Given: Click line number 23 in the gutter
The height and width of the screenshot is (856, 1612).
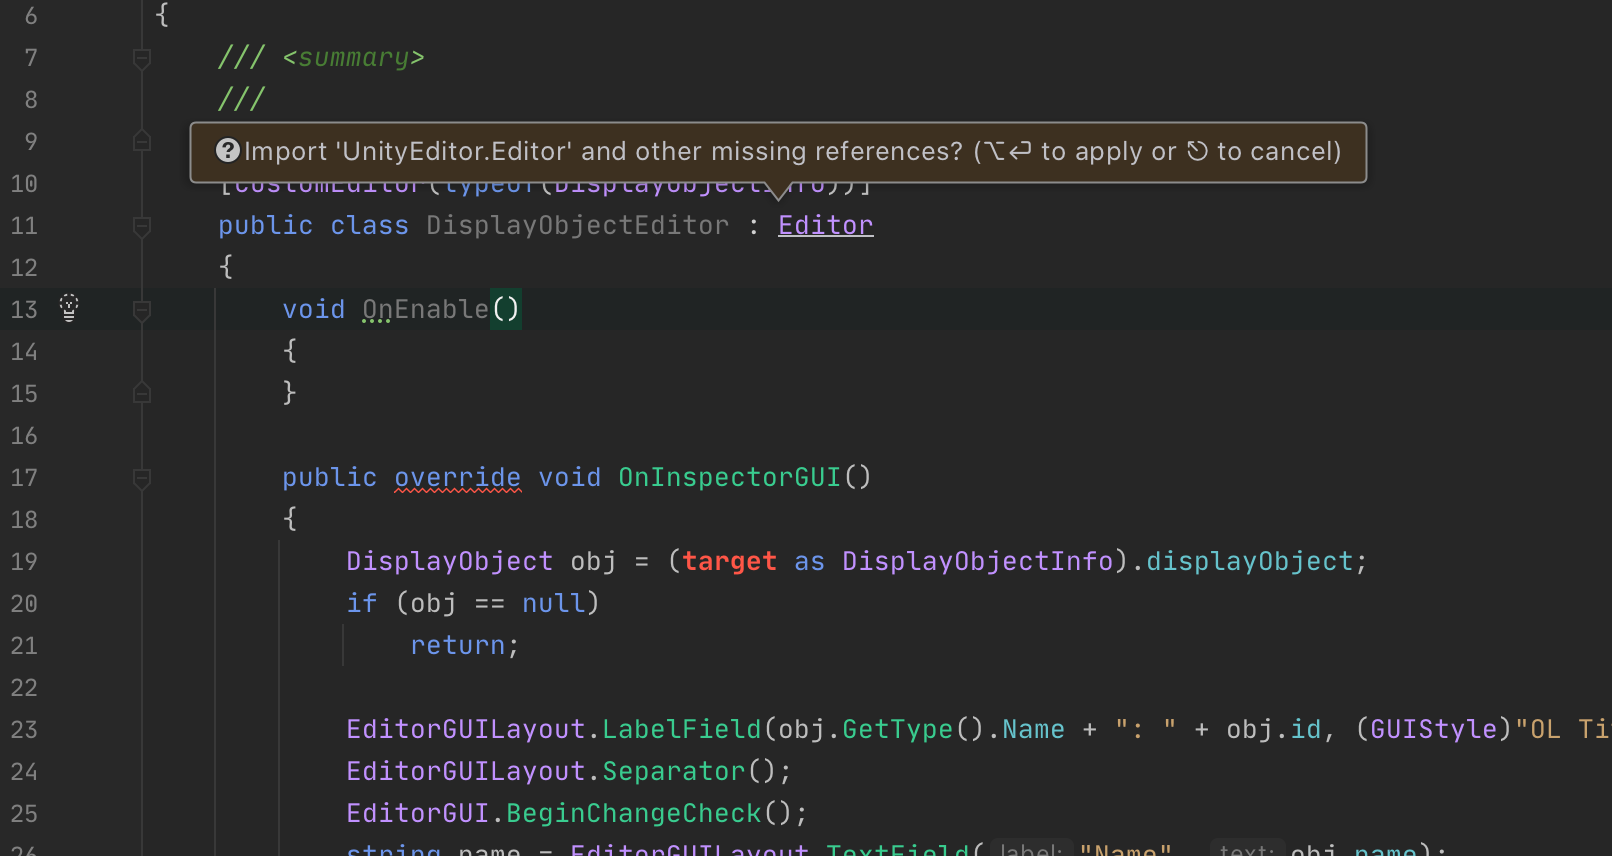Looking at the screenshot, I should click(x=24, y=730).
